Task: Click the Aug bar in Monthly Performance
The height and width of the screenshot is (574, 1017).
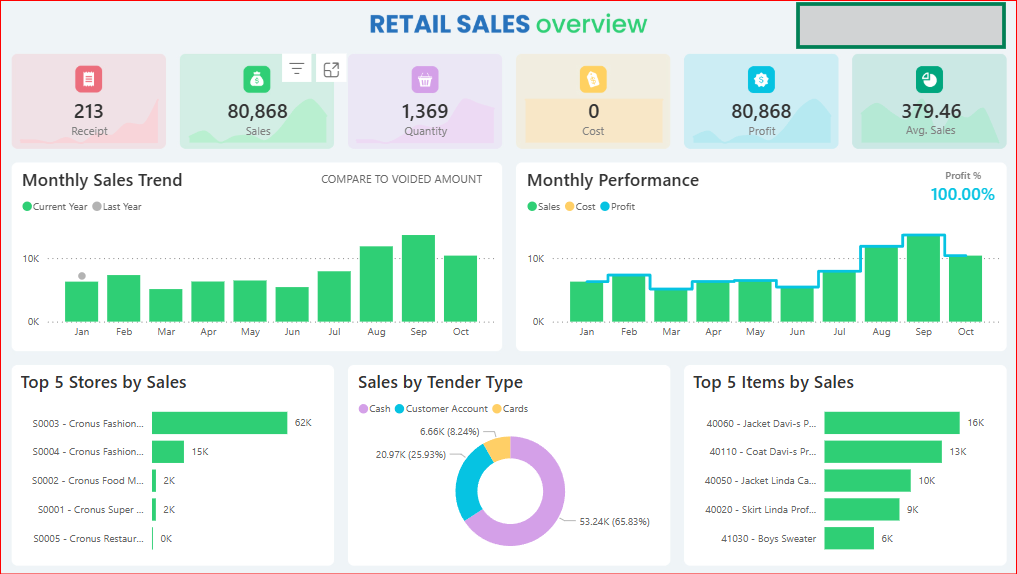Action: click(881, 284)
